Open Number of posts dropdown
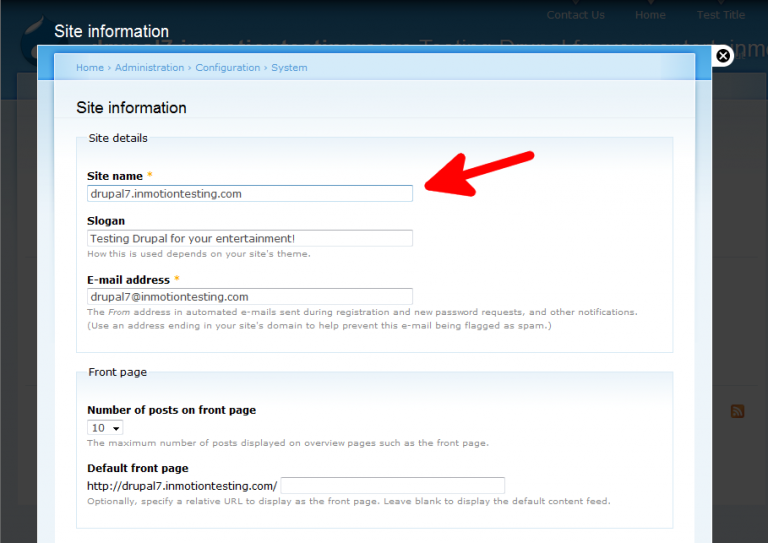 [105, 428]
